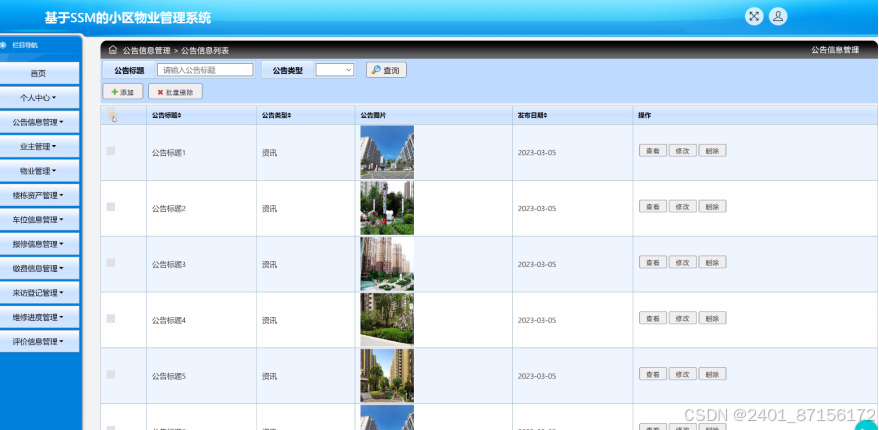Click 修改 button for 公告标题5
This screenshot has height=430, width=879.
pyautogui.click(x=682, y=374)
